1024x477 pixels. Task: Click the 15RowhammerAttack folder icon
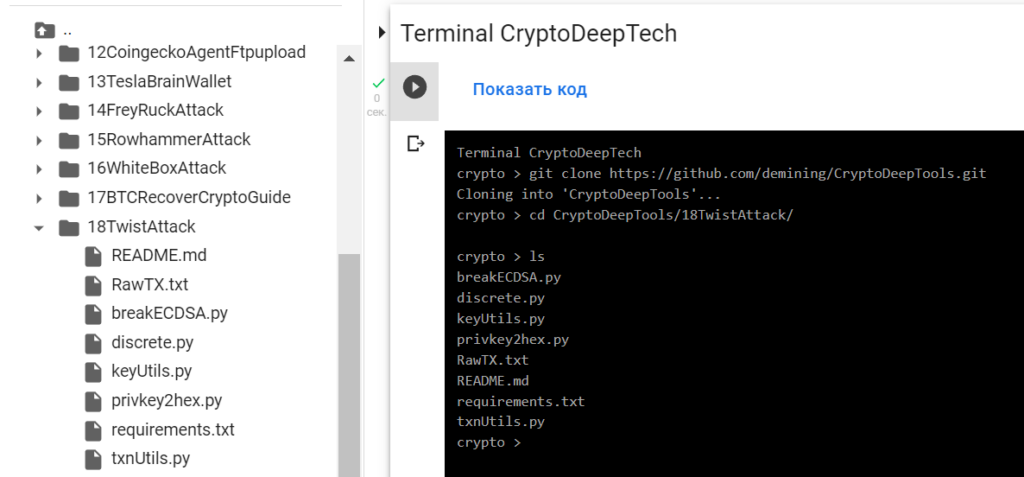click(69, 140)
